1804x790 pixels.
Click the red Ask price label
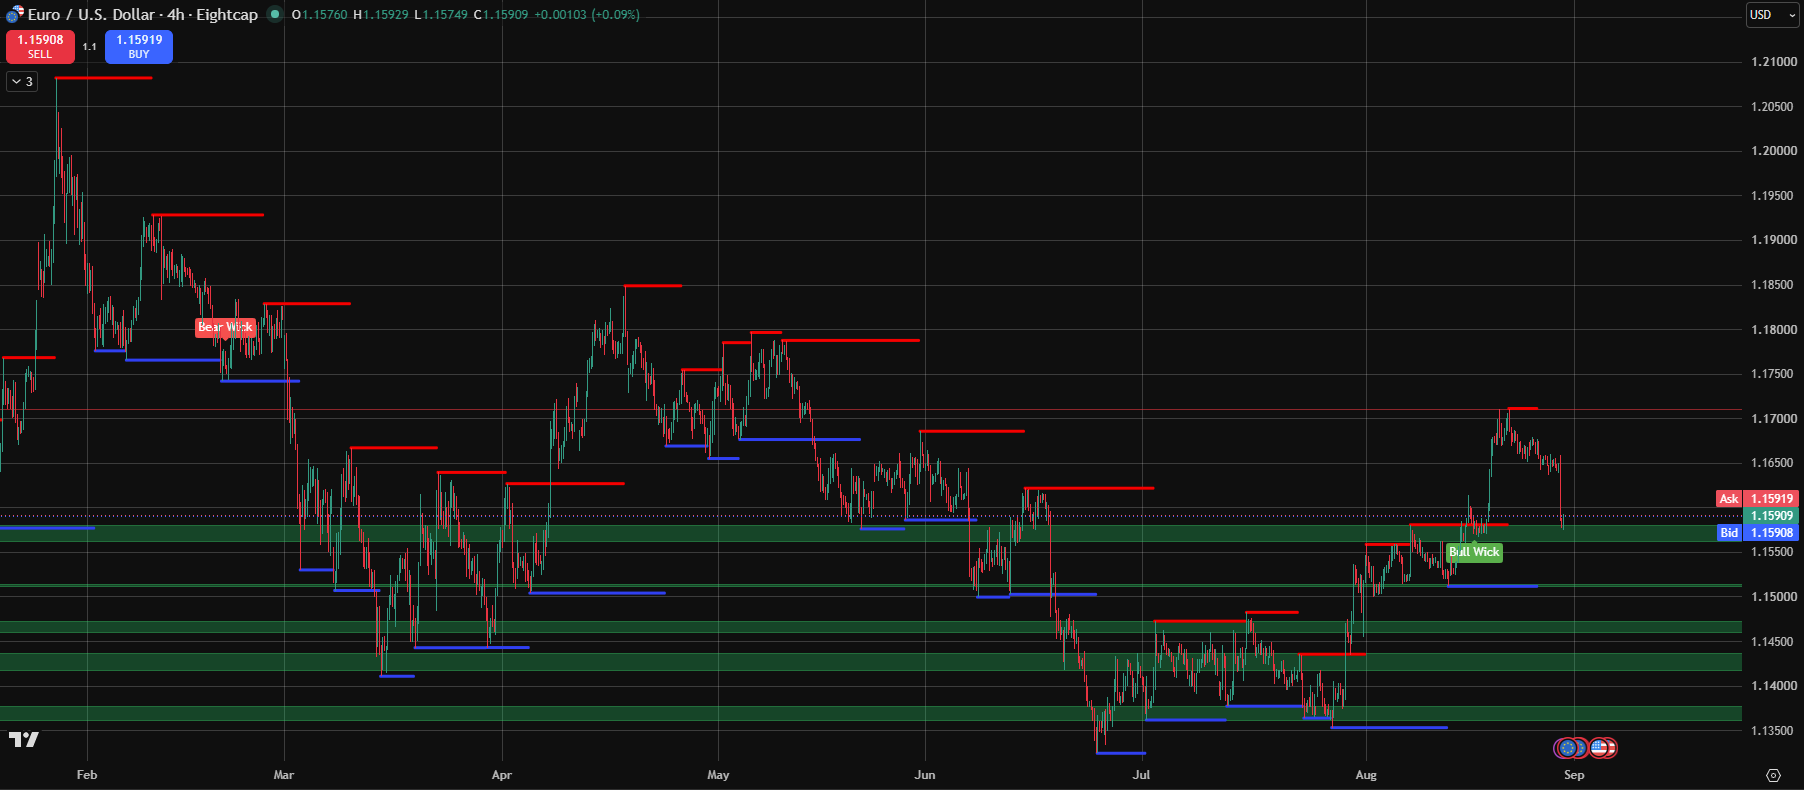click(1729, 499)
